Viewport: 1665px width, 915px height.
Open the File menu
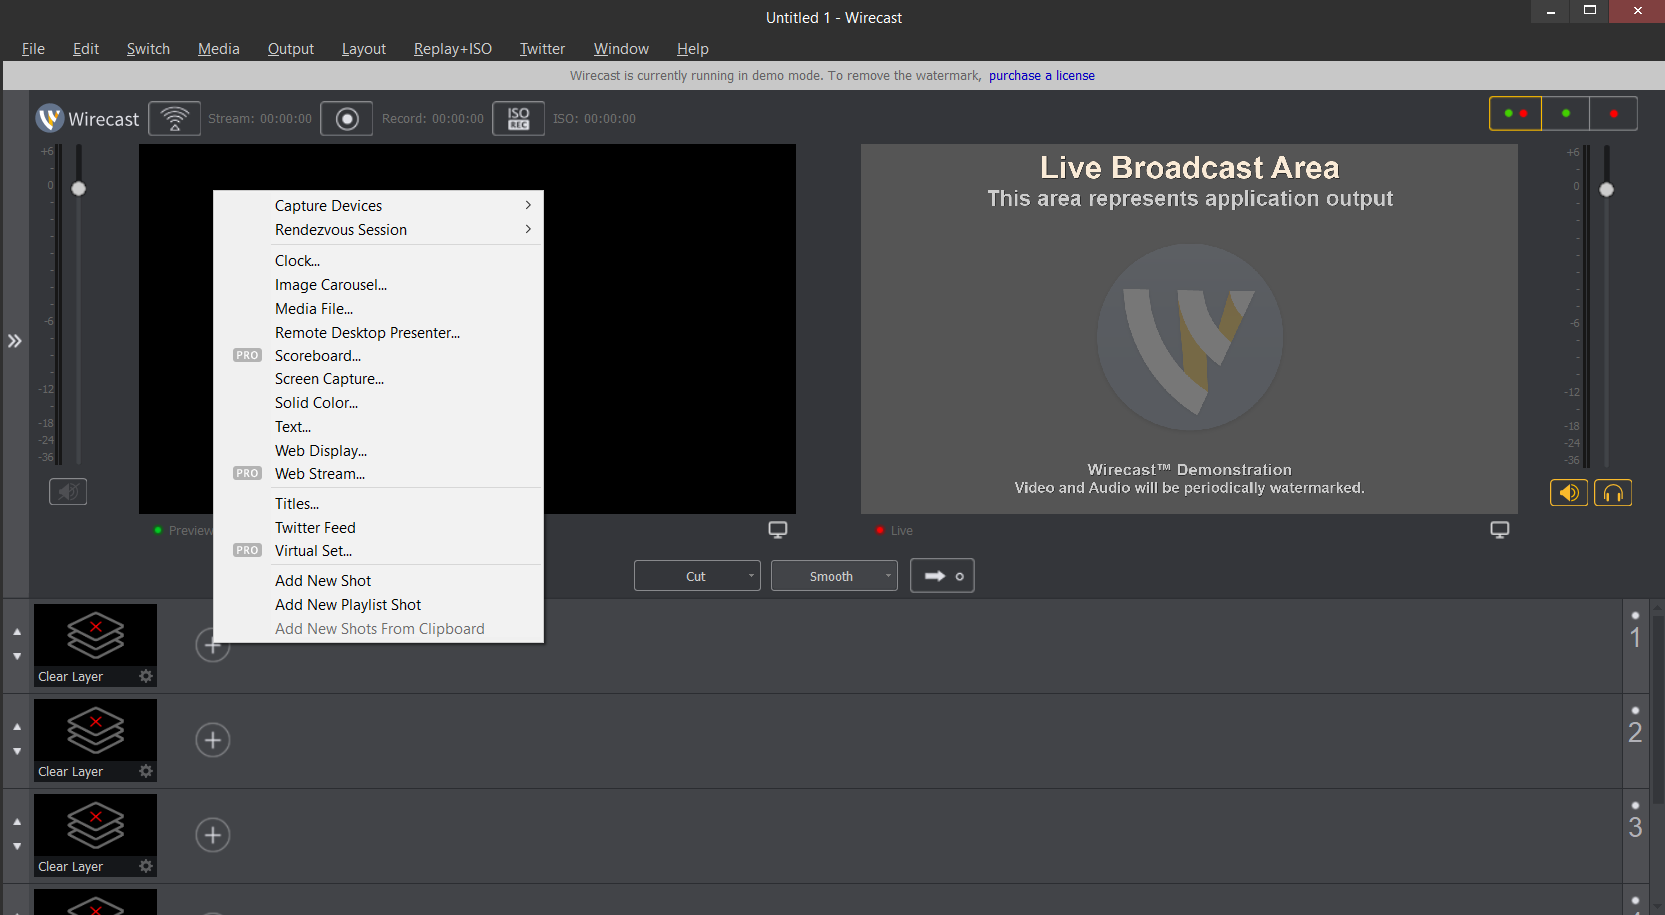(x=33, y=48)
